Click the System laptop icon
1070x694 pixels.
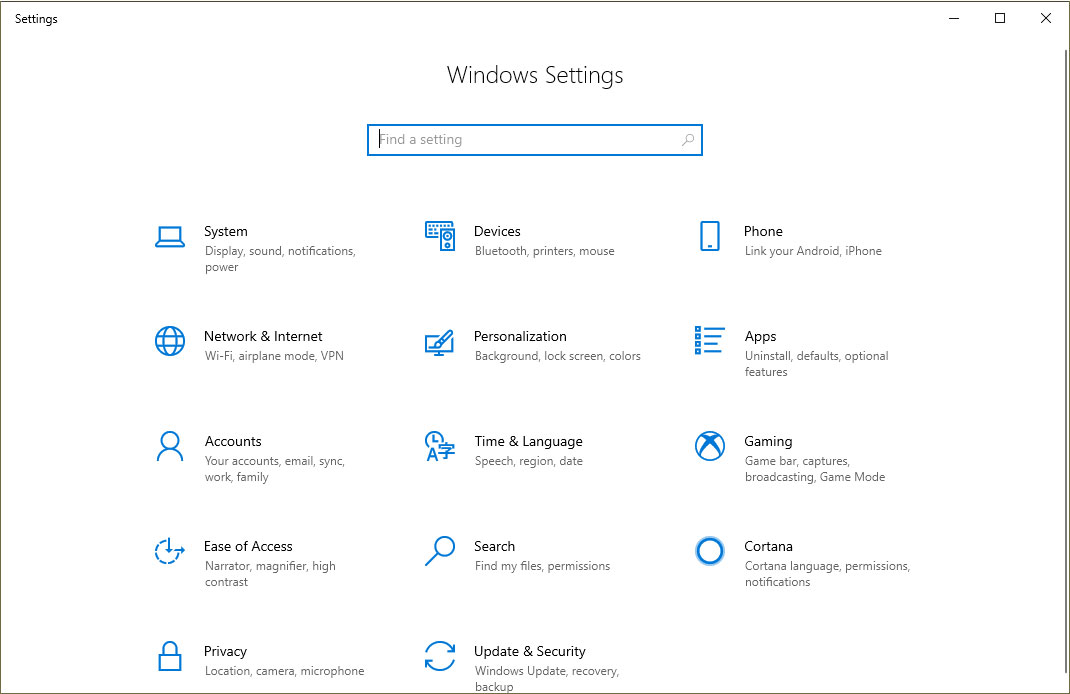(169, 236)
